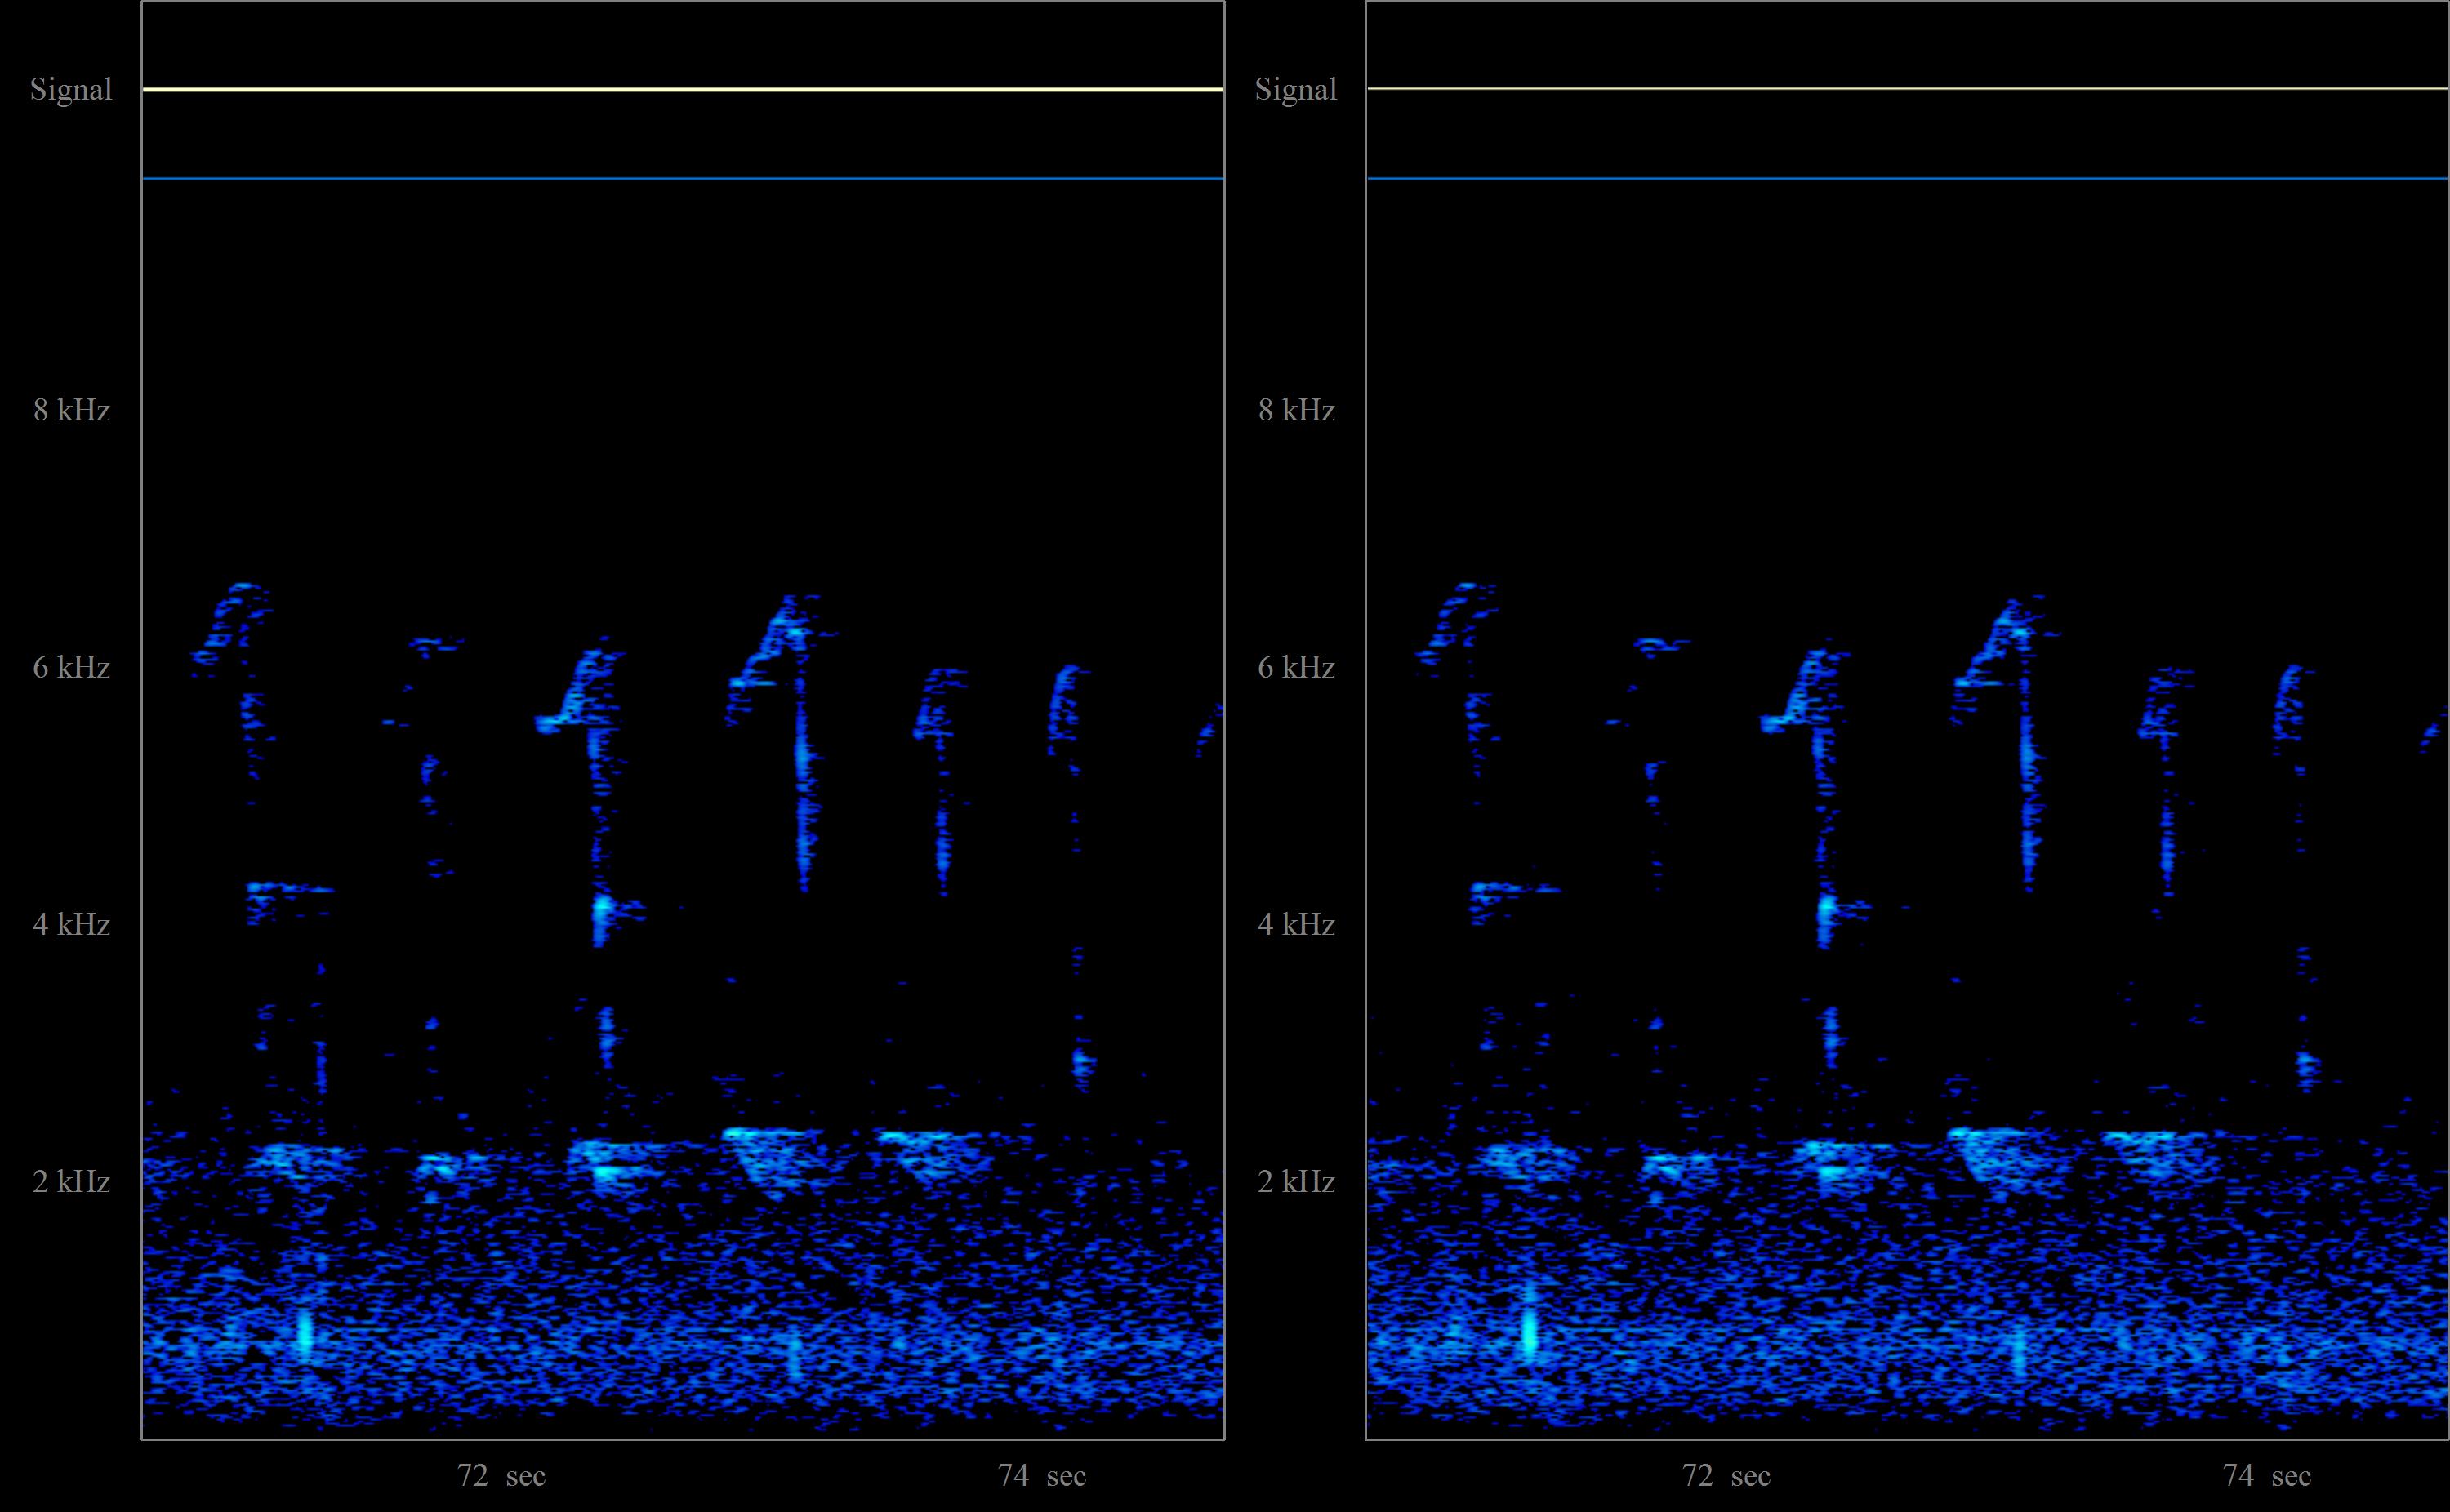Click the "72 sec" label under the left spectrogram
The image size is (2450, 1512).
tap(501, 1476)
